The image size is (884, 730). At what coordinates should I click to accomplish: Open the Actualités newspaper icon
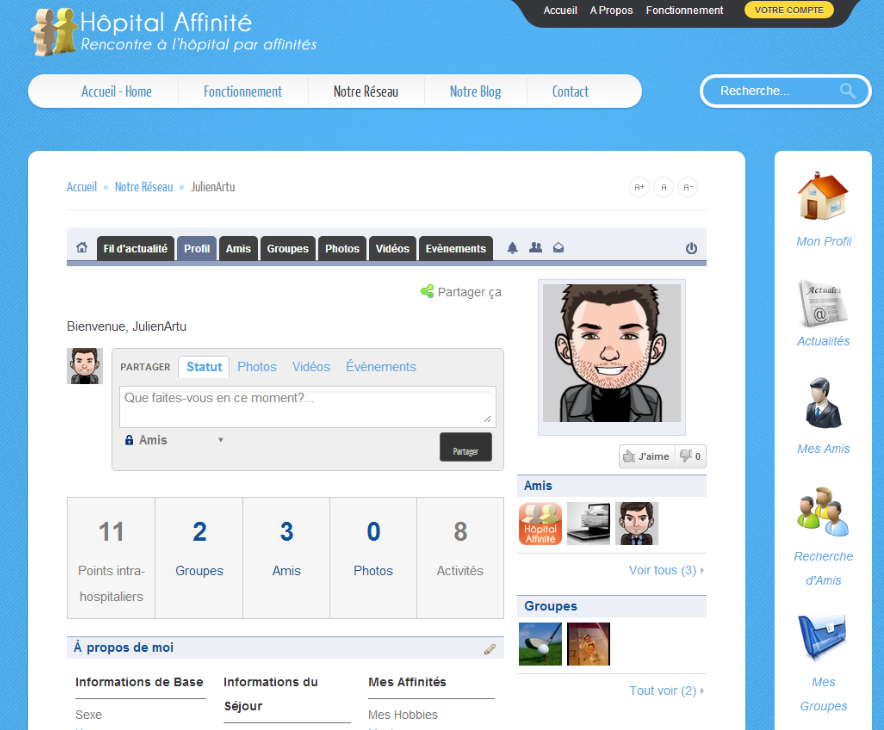823,303
